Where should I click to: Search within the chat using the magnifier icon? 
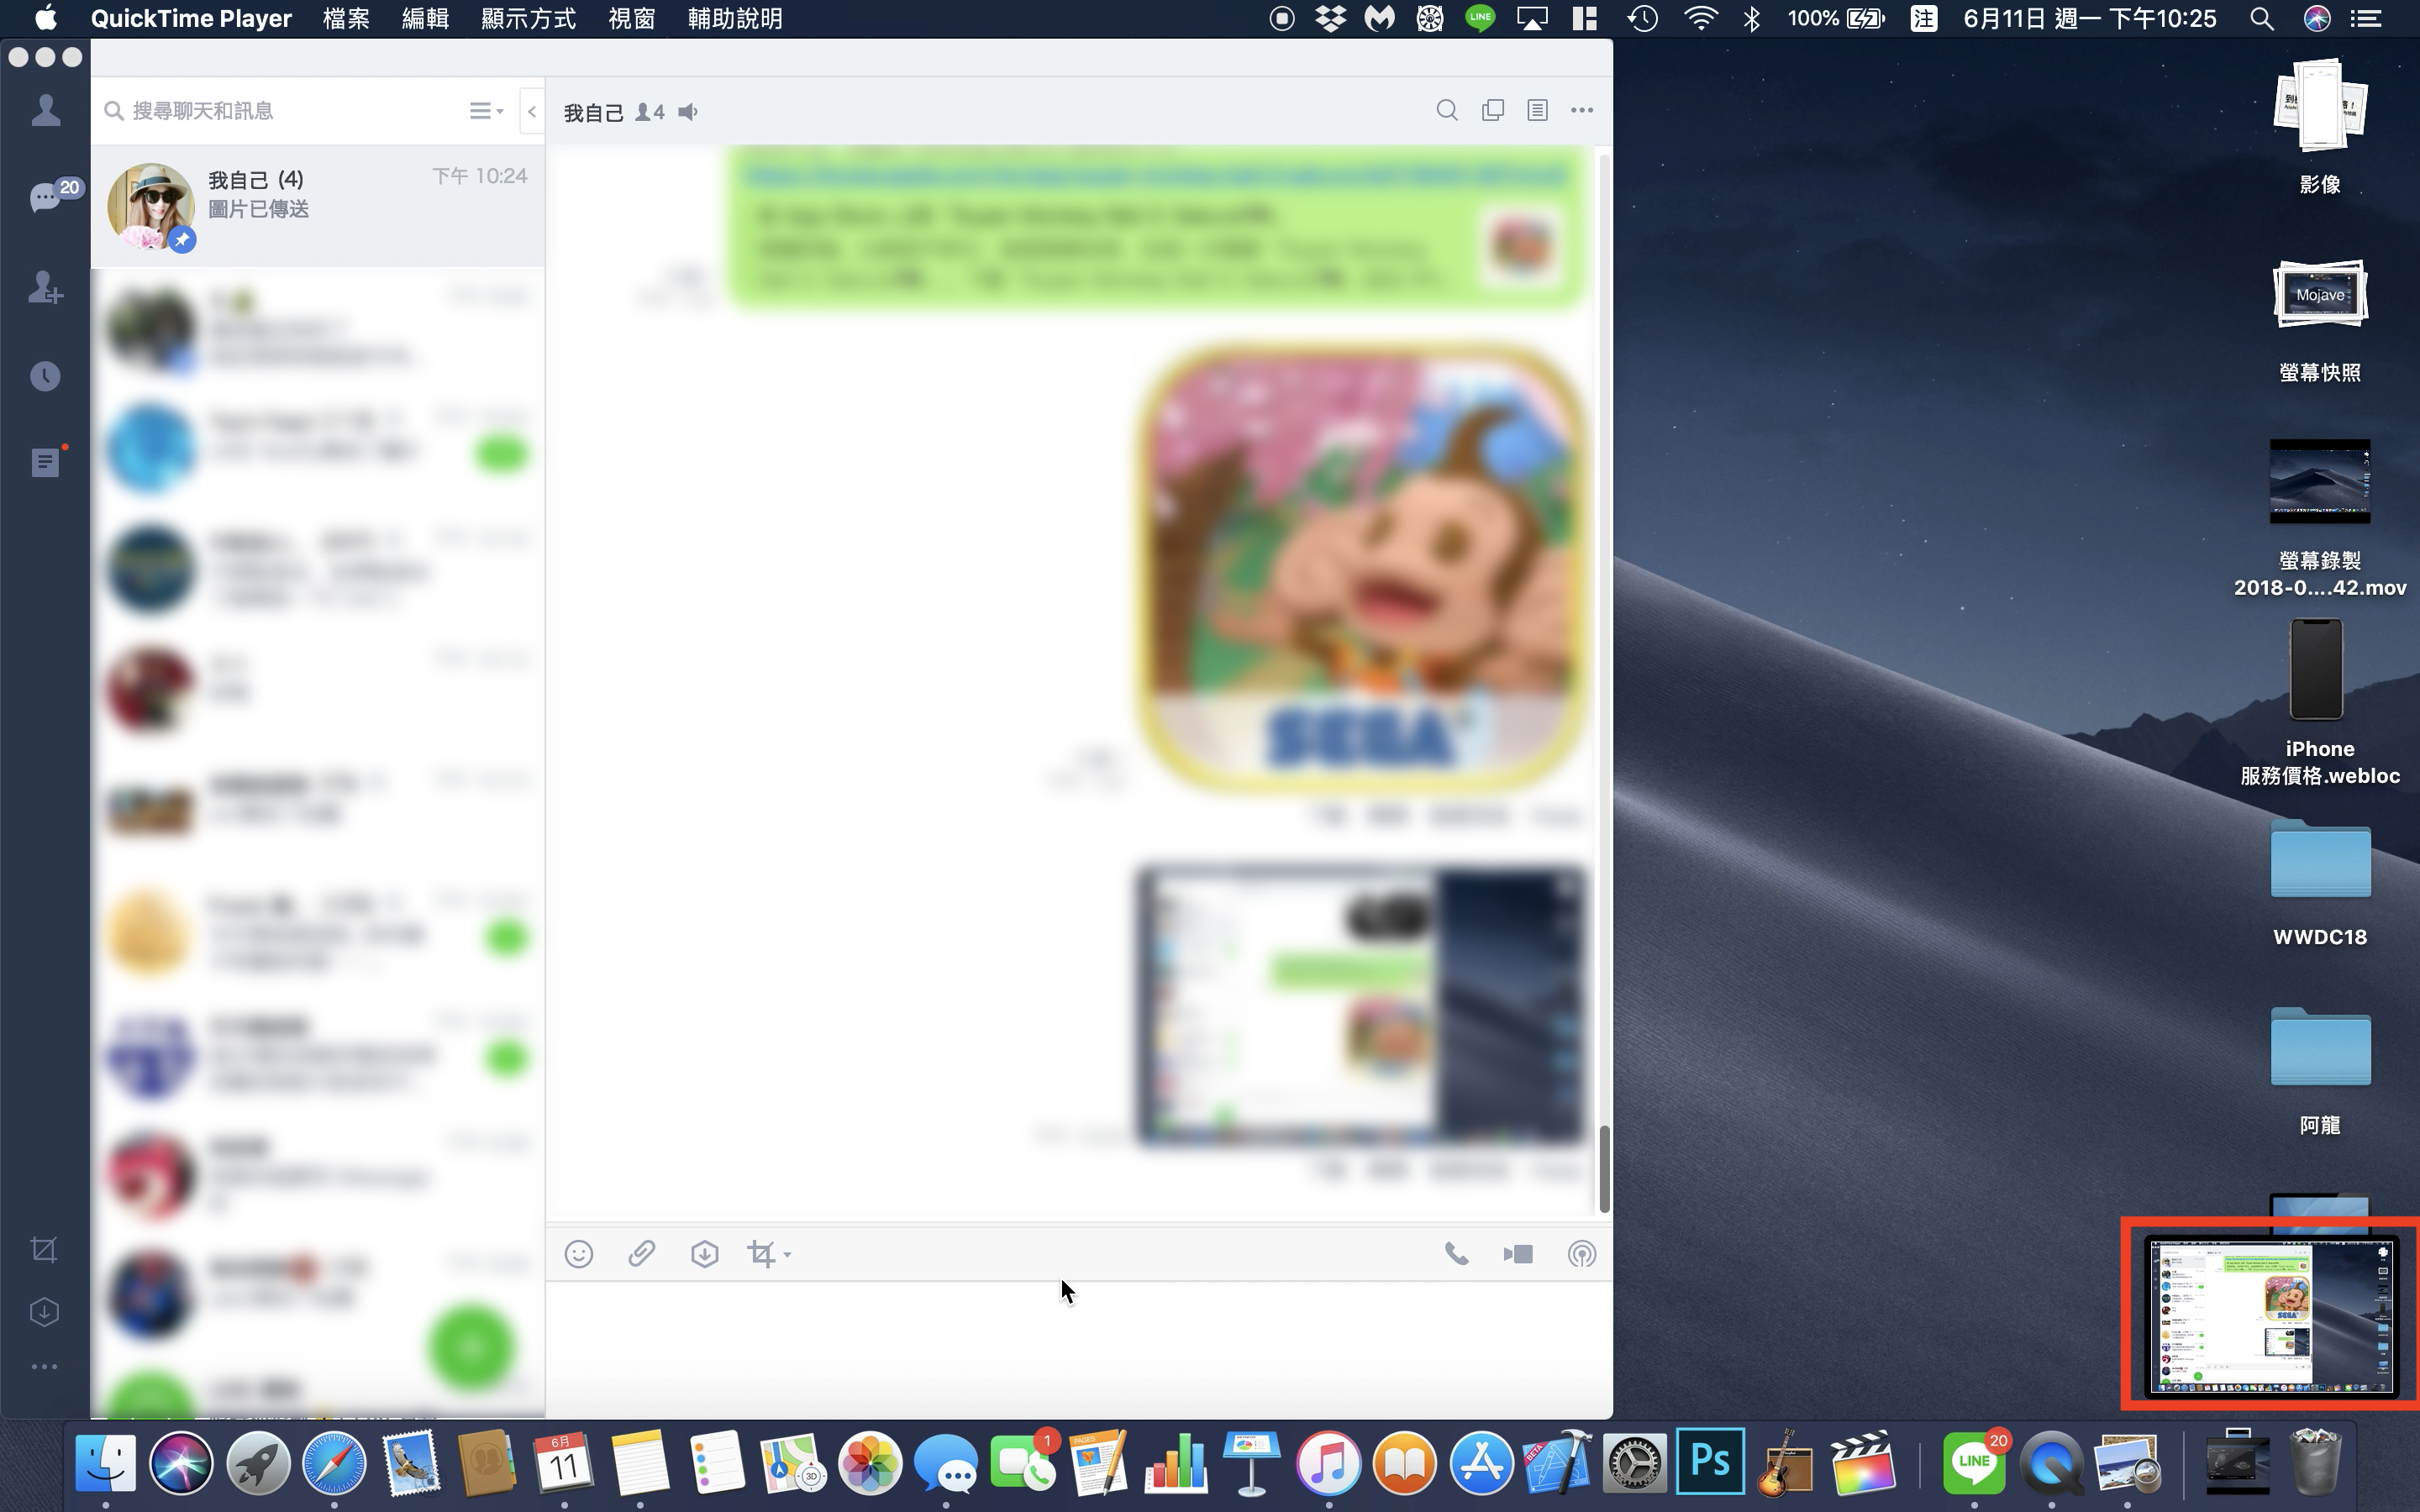click(1446, 110)
